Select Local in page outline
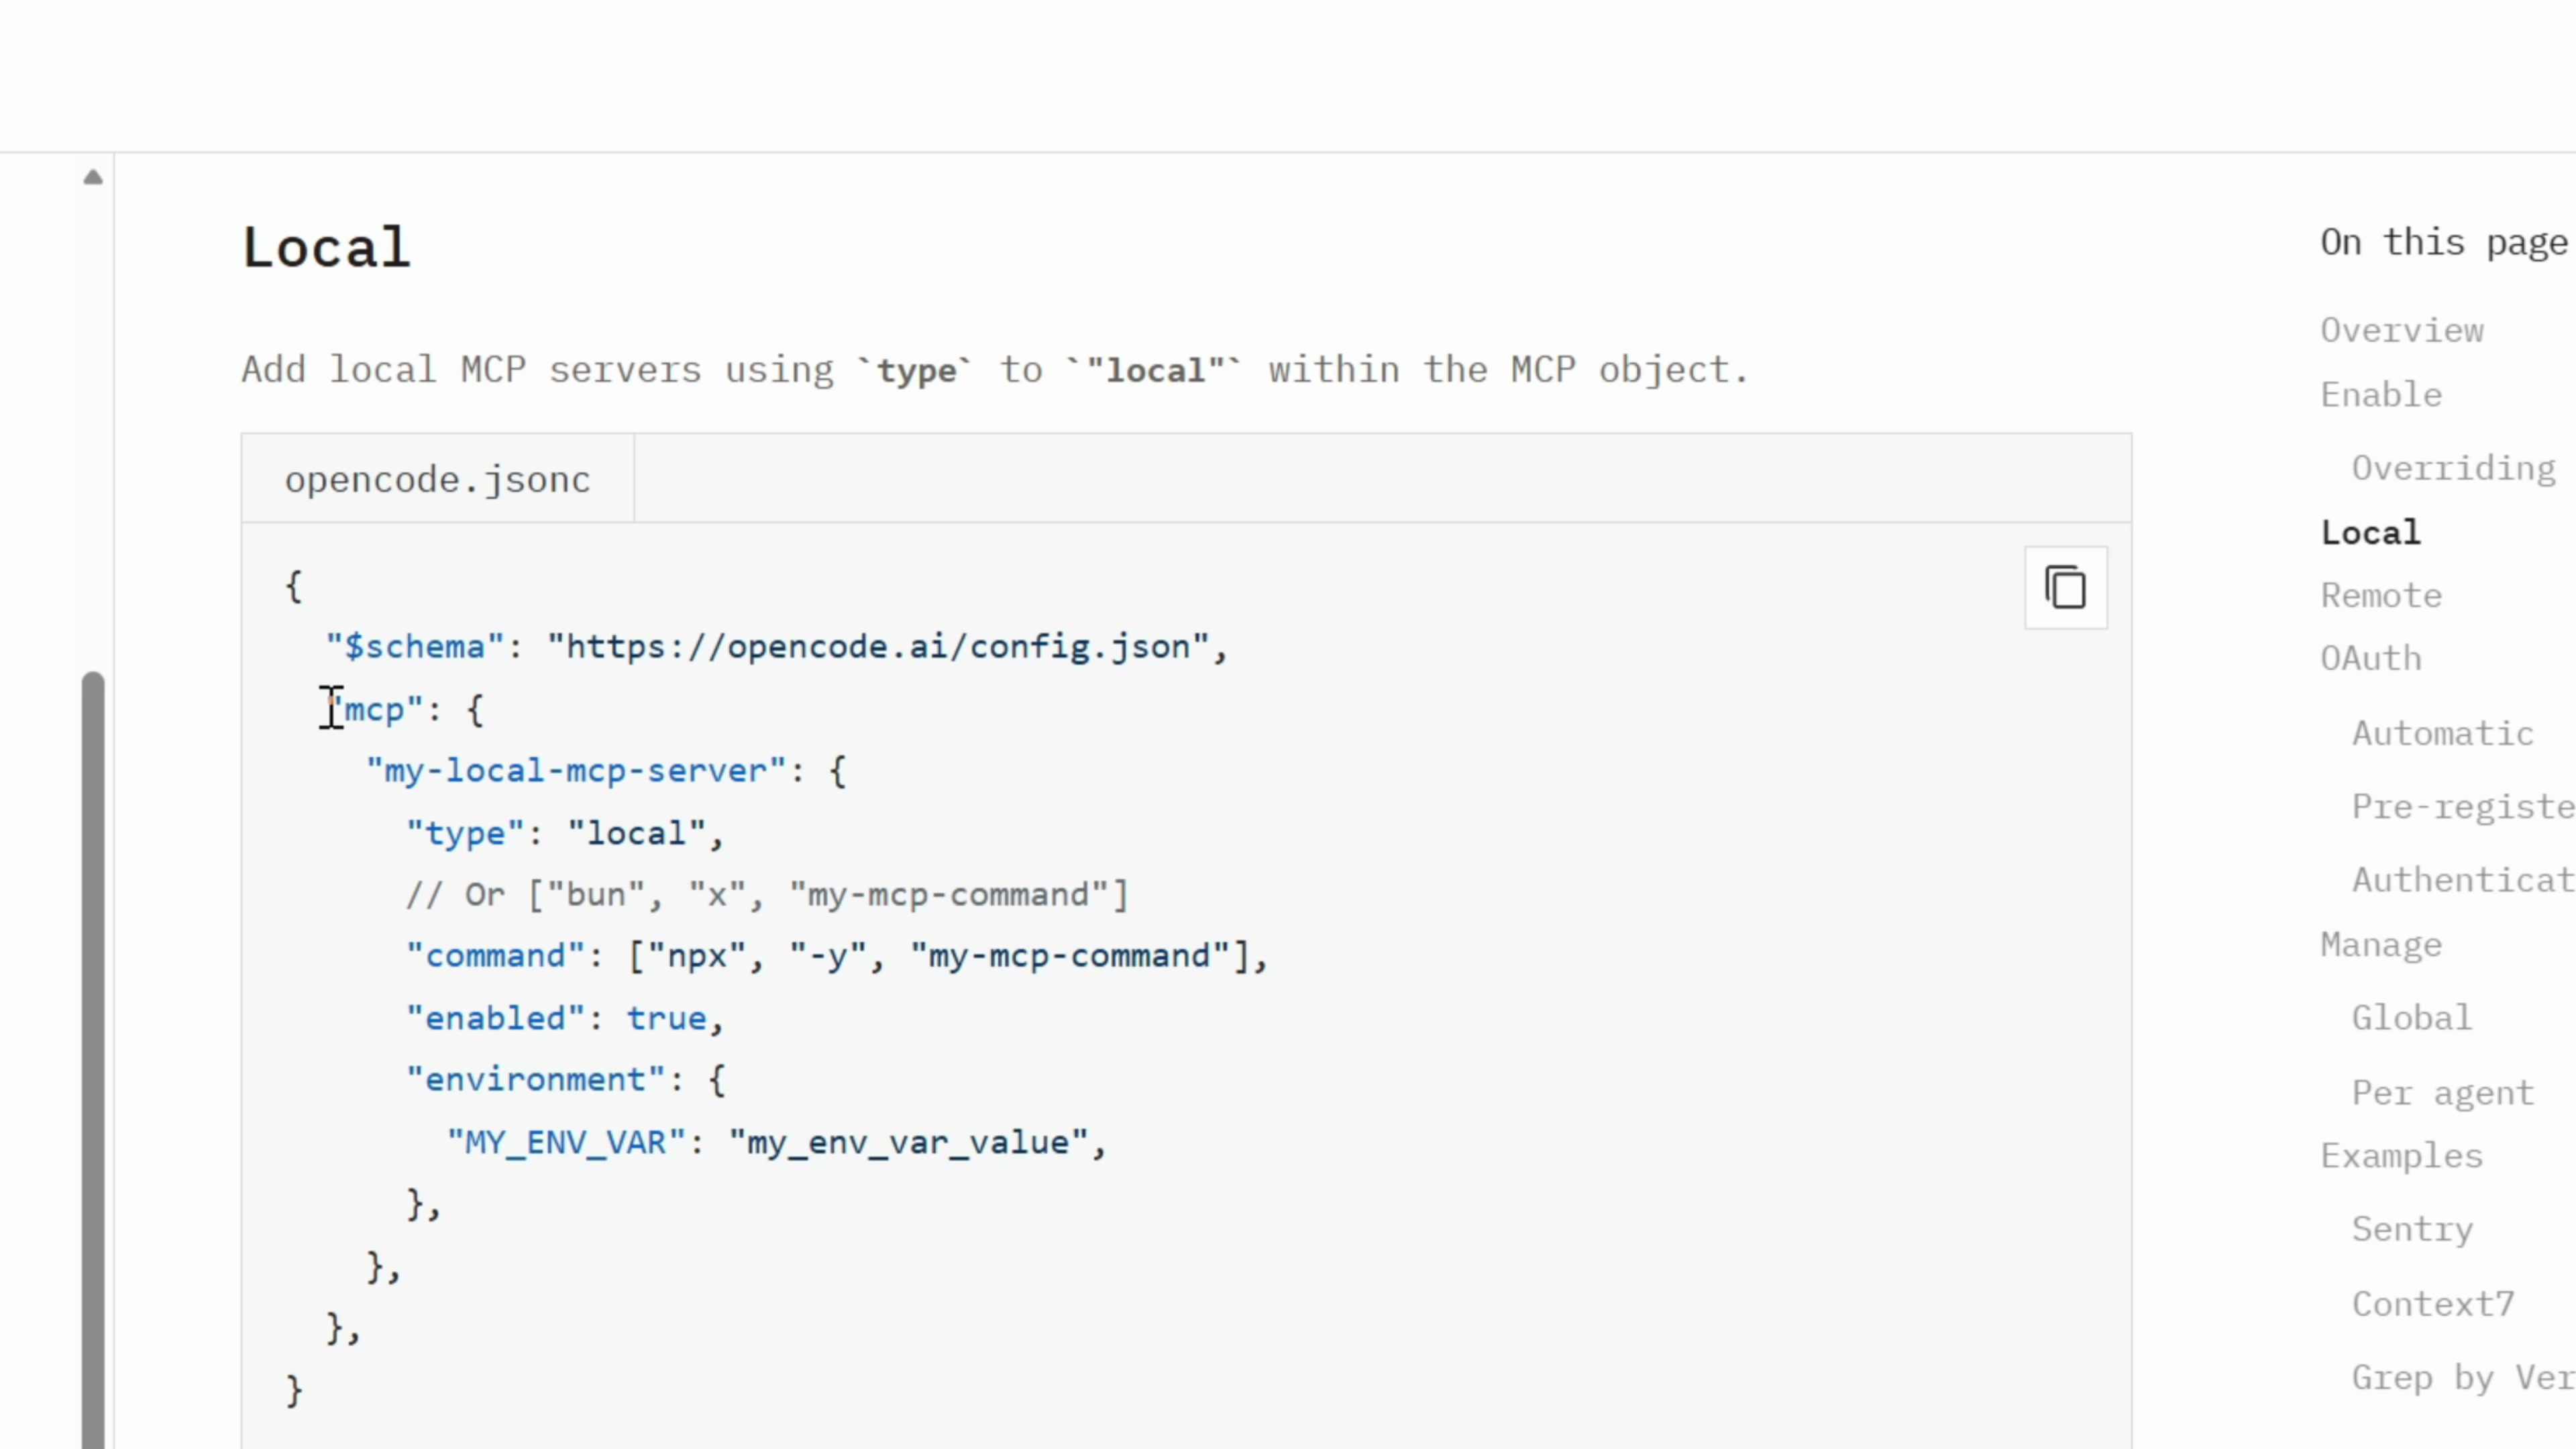 click(2370, 532)
